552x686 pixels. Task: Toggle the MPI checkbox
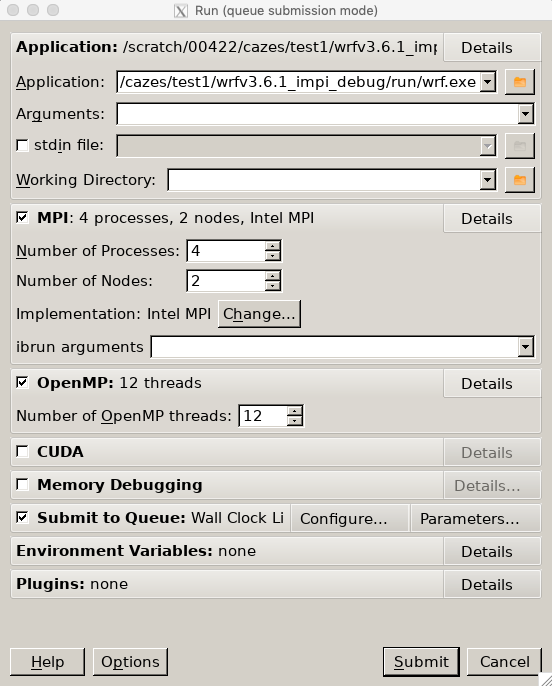point(22,217)
